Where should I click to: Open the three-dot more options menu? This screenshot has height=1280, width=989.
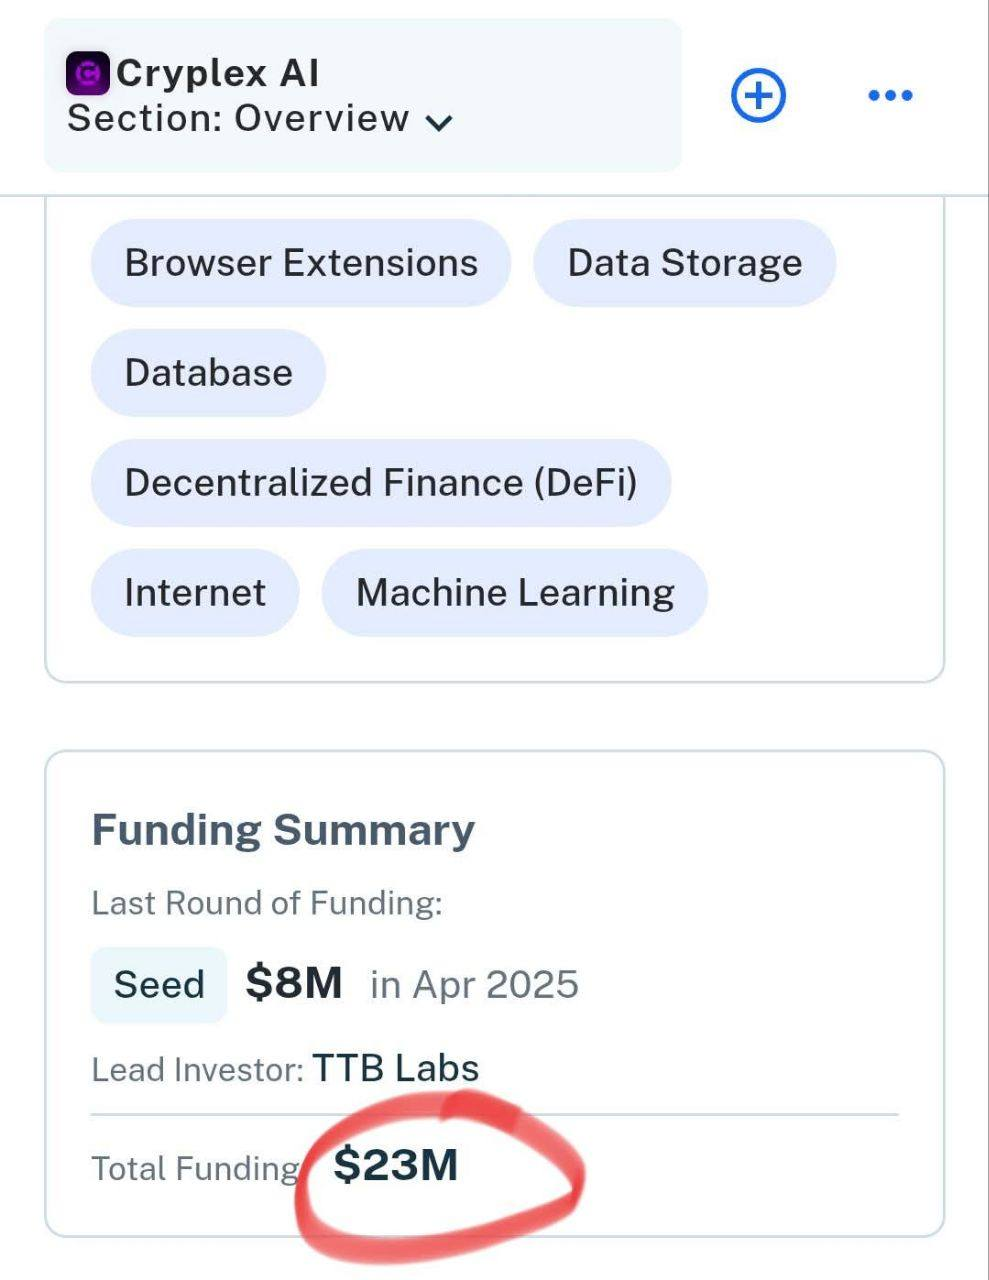point(890,96)
